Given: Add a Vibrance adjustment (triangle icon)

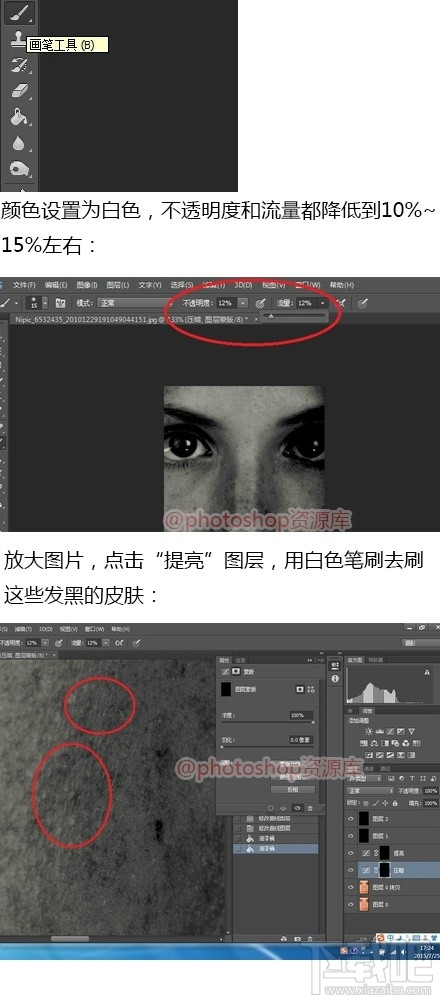Looking at the screenshot, I should (411, 731).
